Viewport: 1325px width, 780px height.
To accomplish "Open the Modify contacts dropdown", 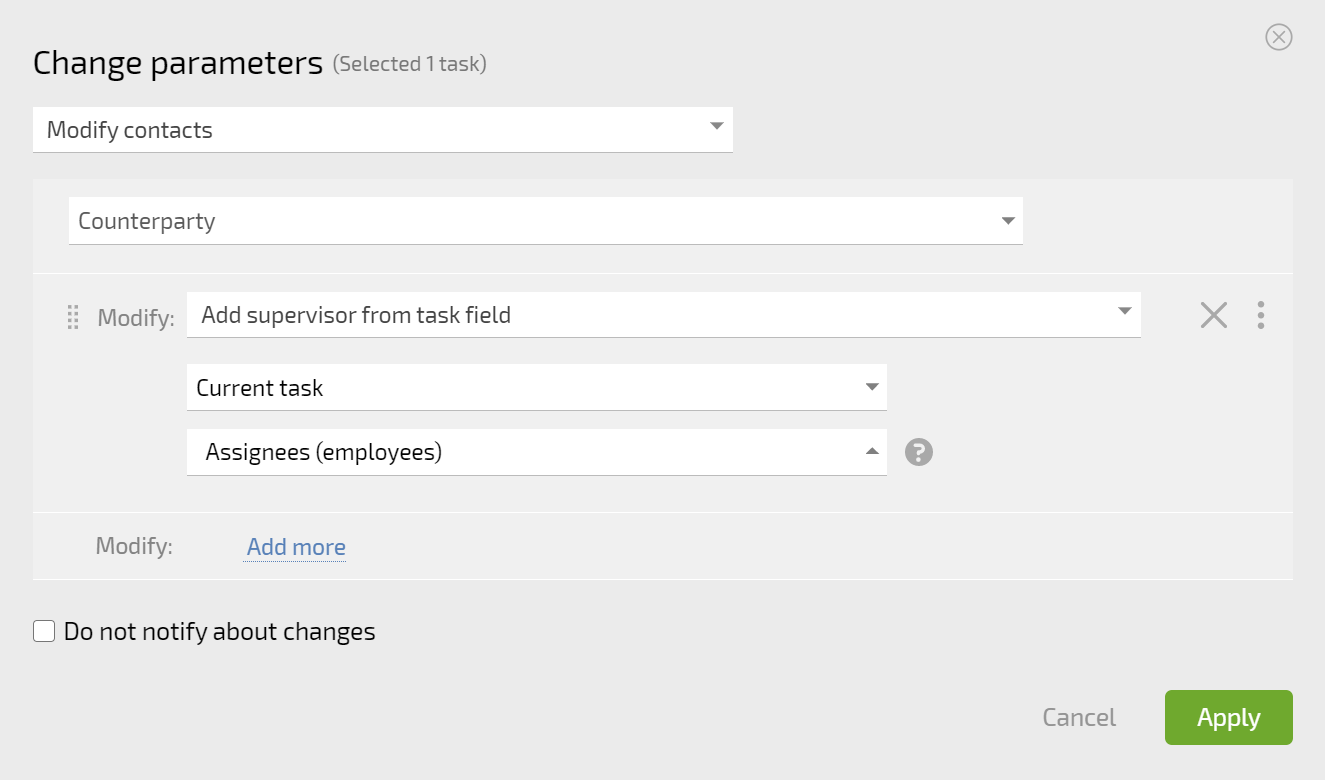I will click(383, 130).
